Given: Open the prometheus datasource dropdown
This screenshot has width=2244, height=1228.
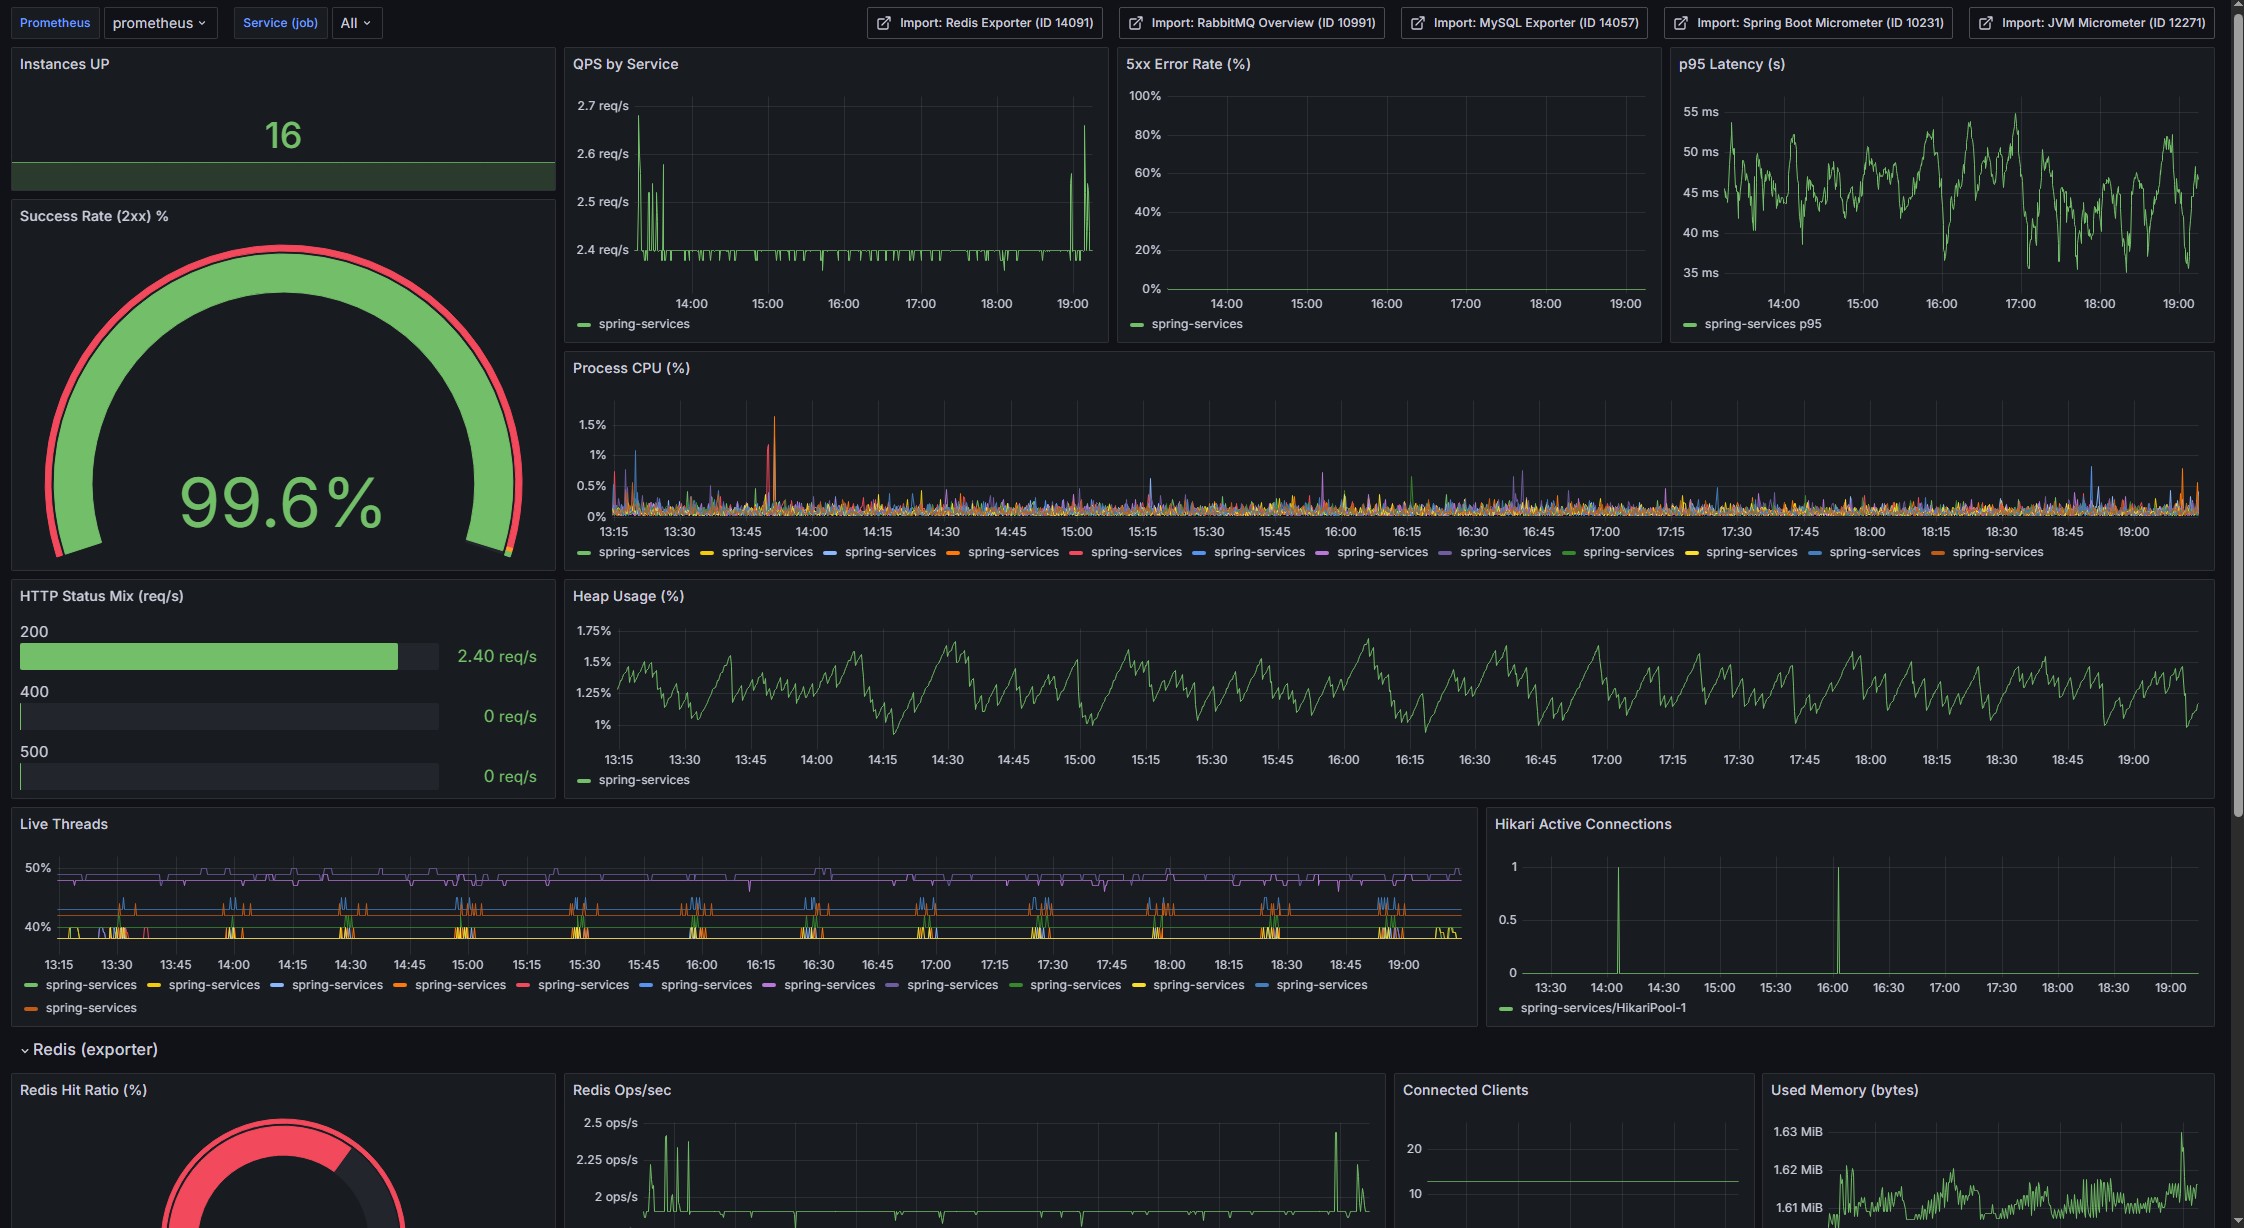Looking at the screenshot, I should (x=160, y=22).
